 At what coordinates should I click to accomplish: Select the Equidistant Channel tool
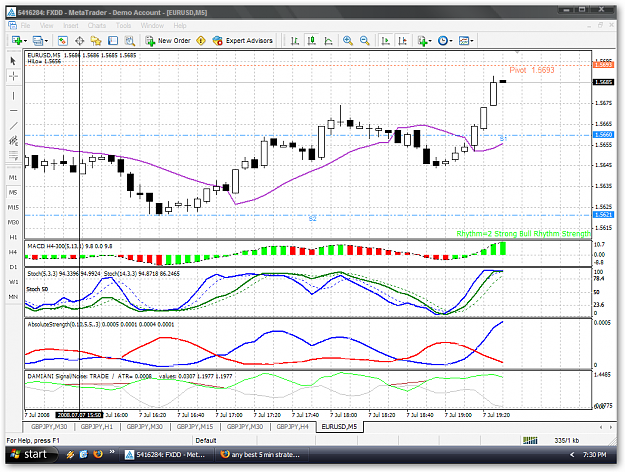[x=13, y=140]
